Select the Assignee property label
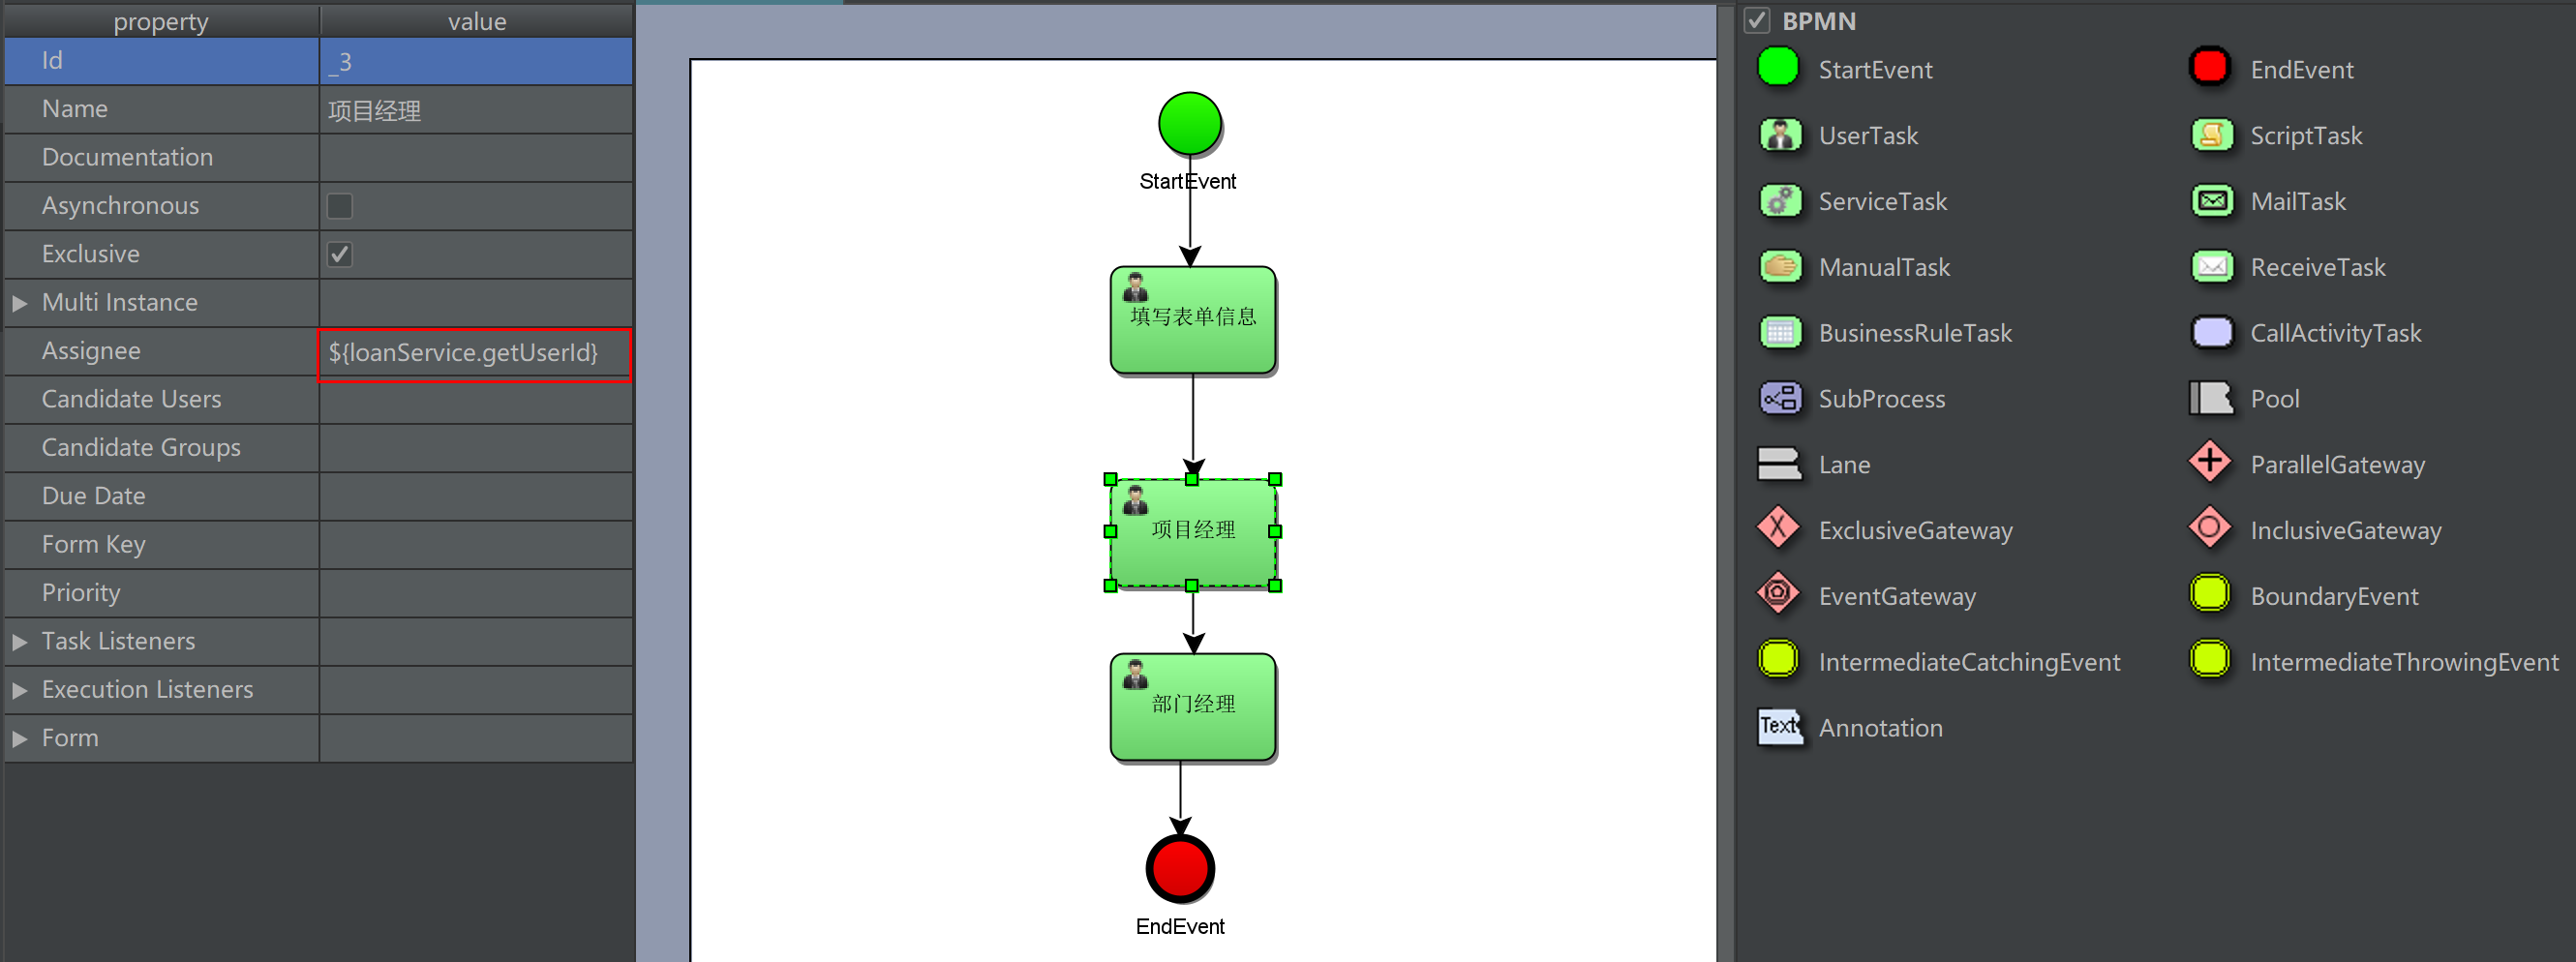Screen dimensions: 2576x962 [x=91, y=351]
